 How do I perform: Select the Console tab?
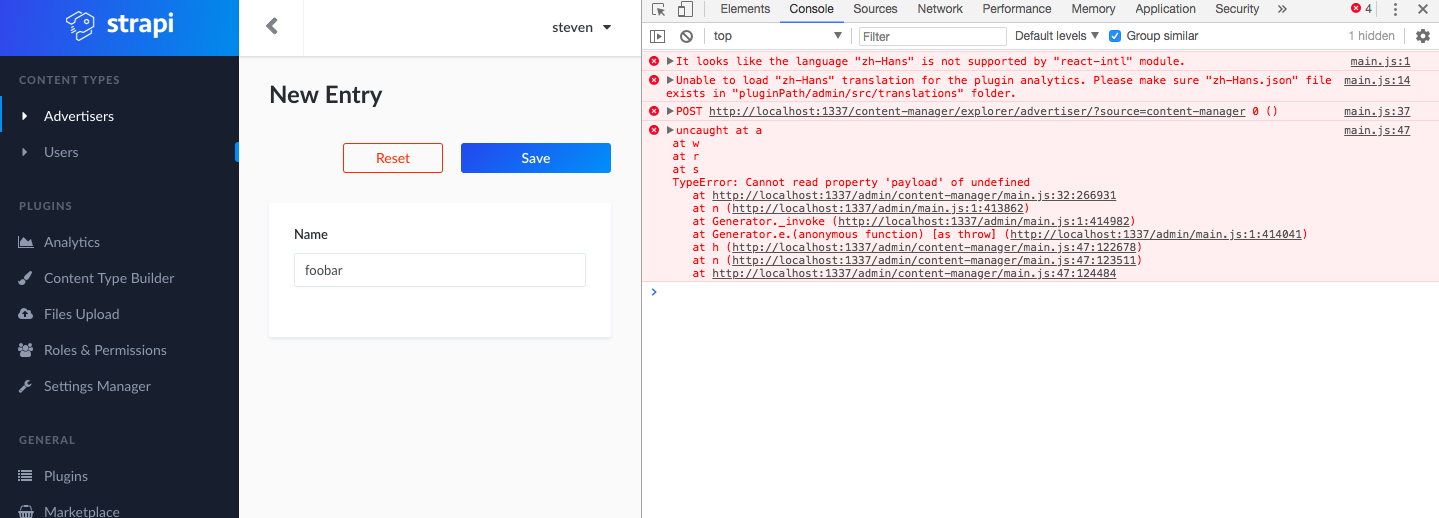(811, 9)
